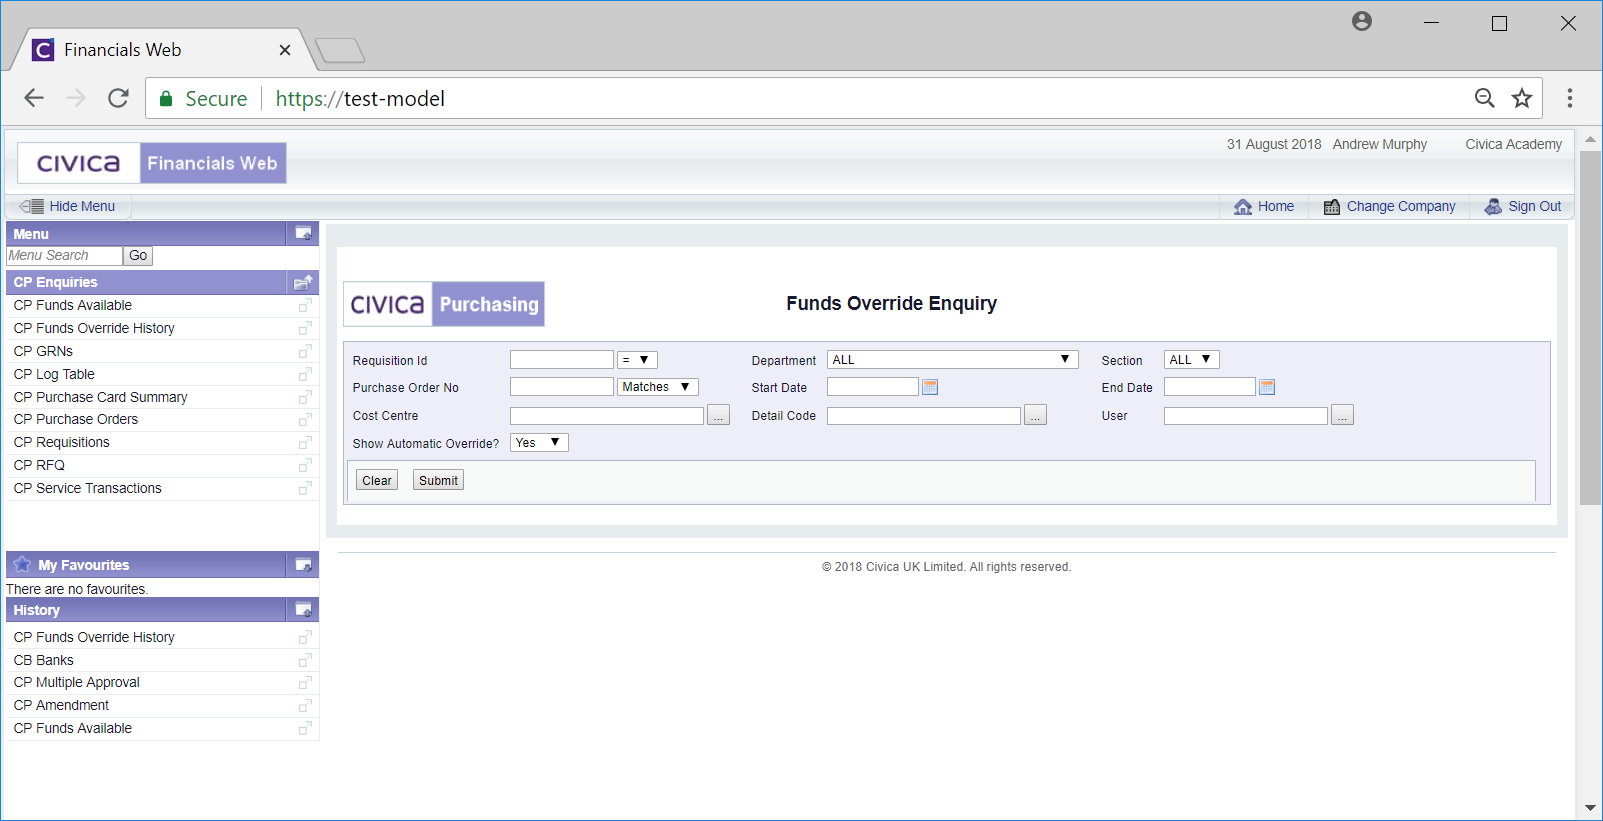1603x821 pixels.
Task: Click the Requisition Id input field
Action: [561, 360]
